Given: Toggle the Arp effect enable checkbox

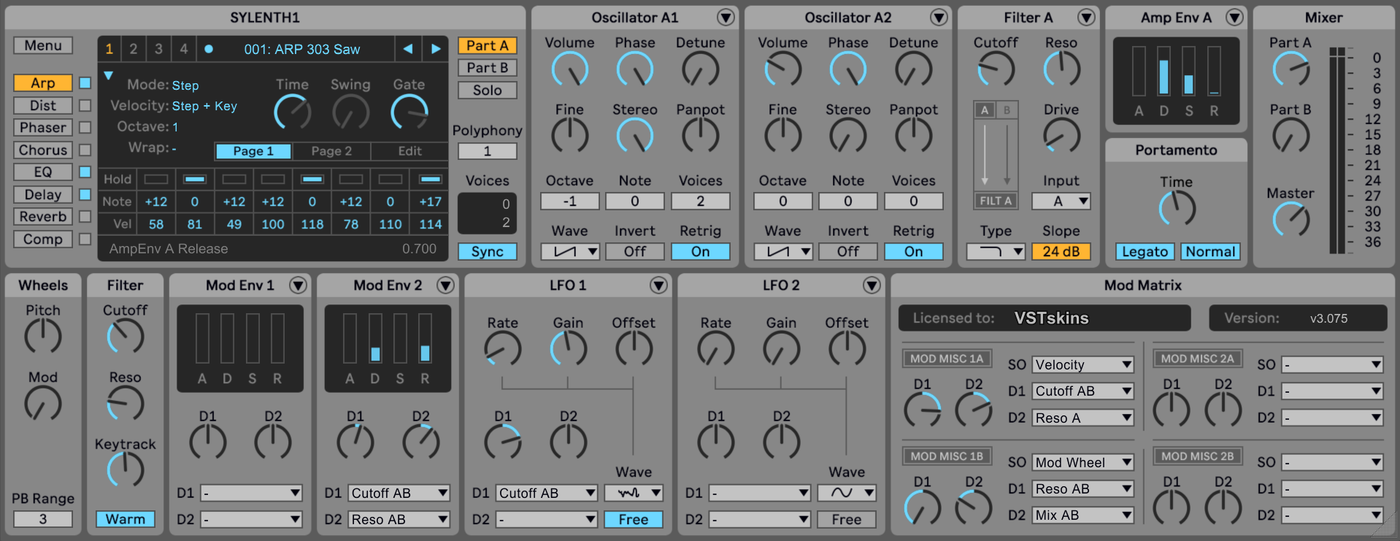Looking at the screenshot, I should pyautogui.click(x=85, y=83).
